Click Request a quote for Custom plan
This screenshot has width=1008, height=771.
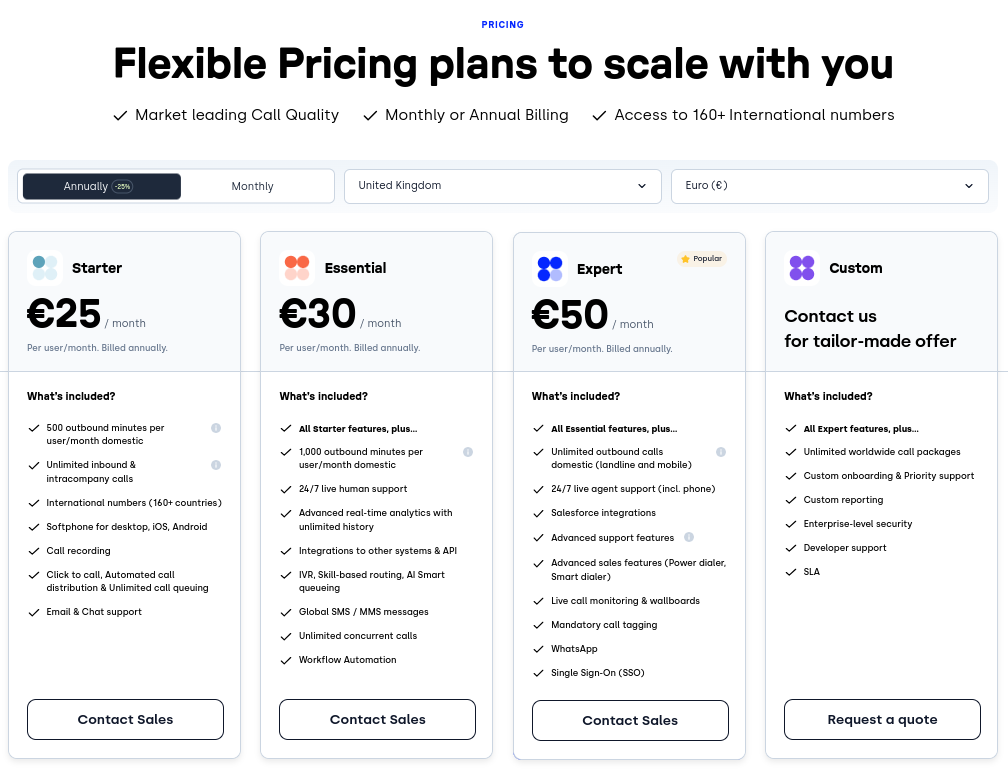[882, 719]
